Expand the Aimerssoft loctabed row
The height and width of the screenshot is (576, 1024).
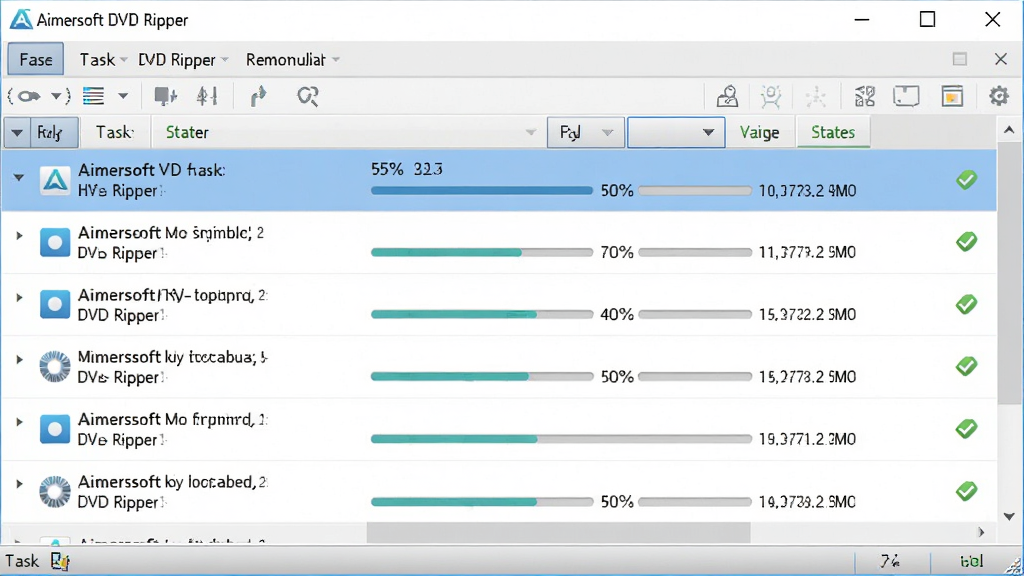pos(19,484)
